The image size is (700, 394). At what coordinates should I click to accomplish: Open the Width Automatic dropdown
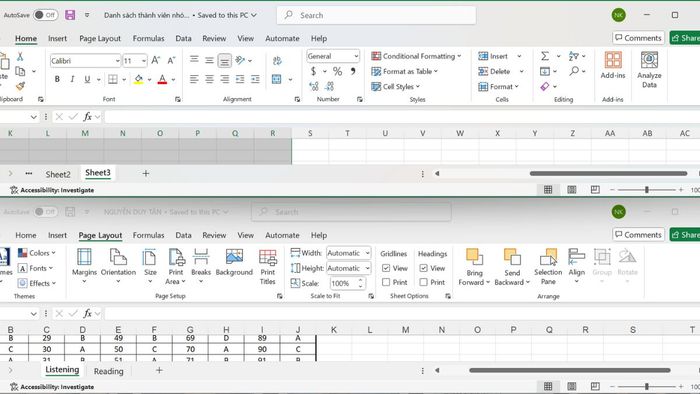click(x=367, y=253)
